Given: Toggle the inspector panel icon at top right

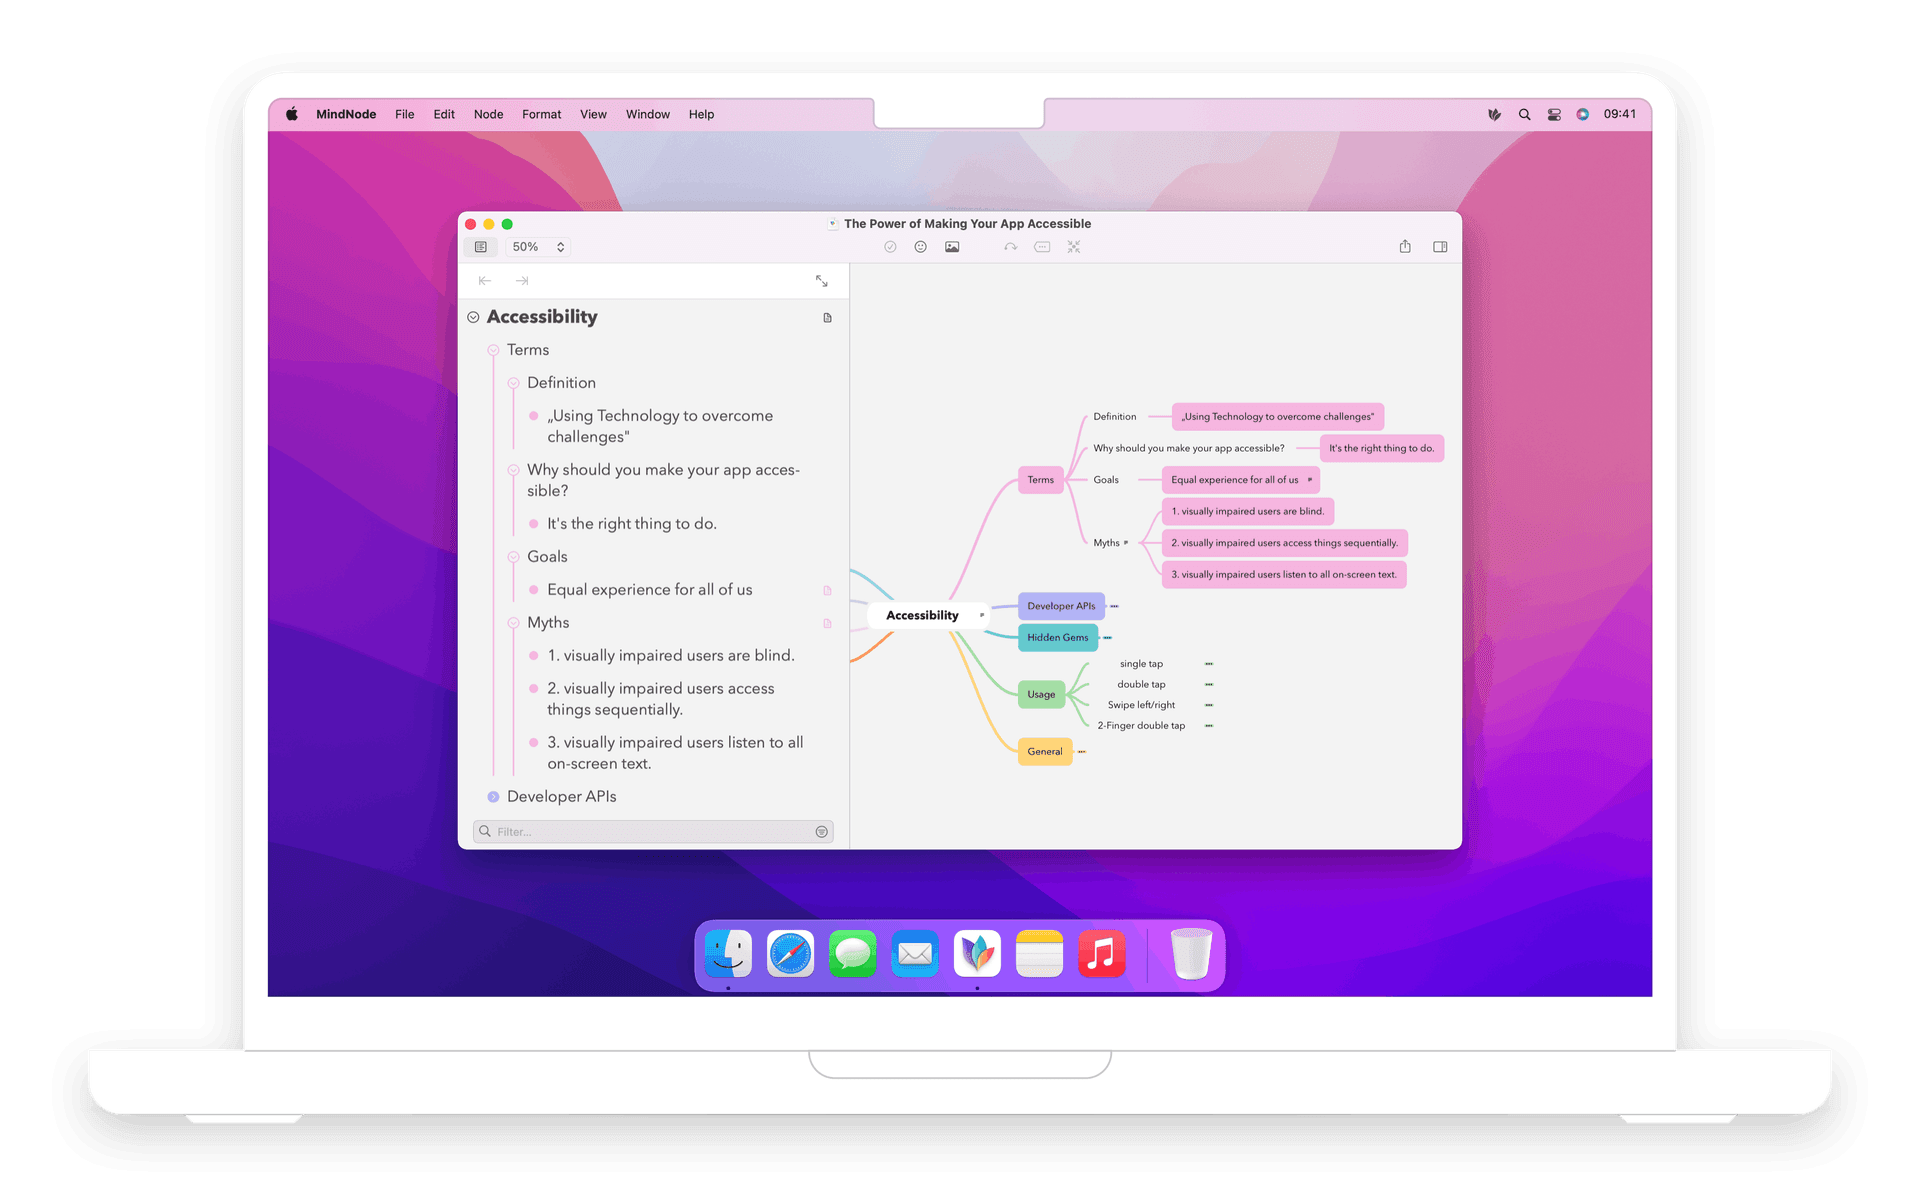Looking at the screenshot, I should (x=1440, y=246).
